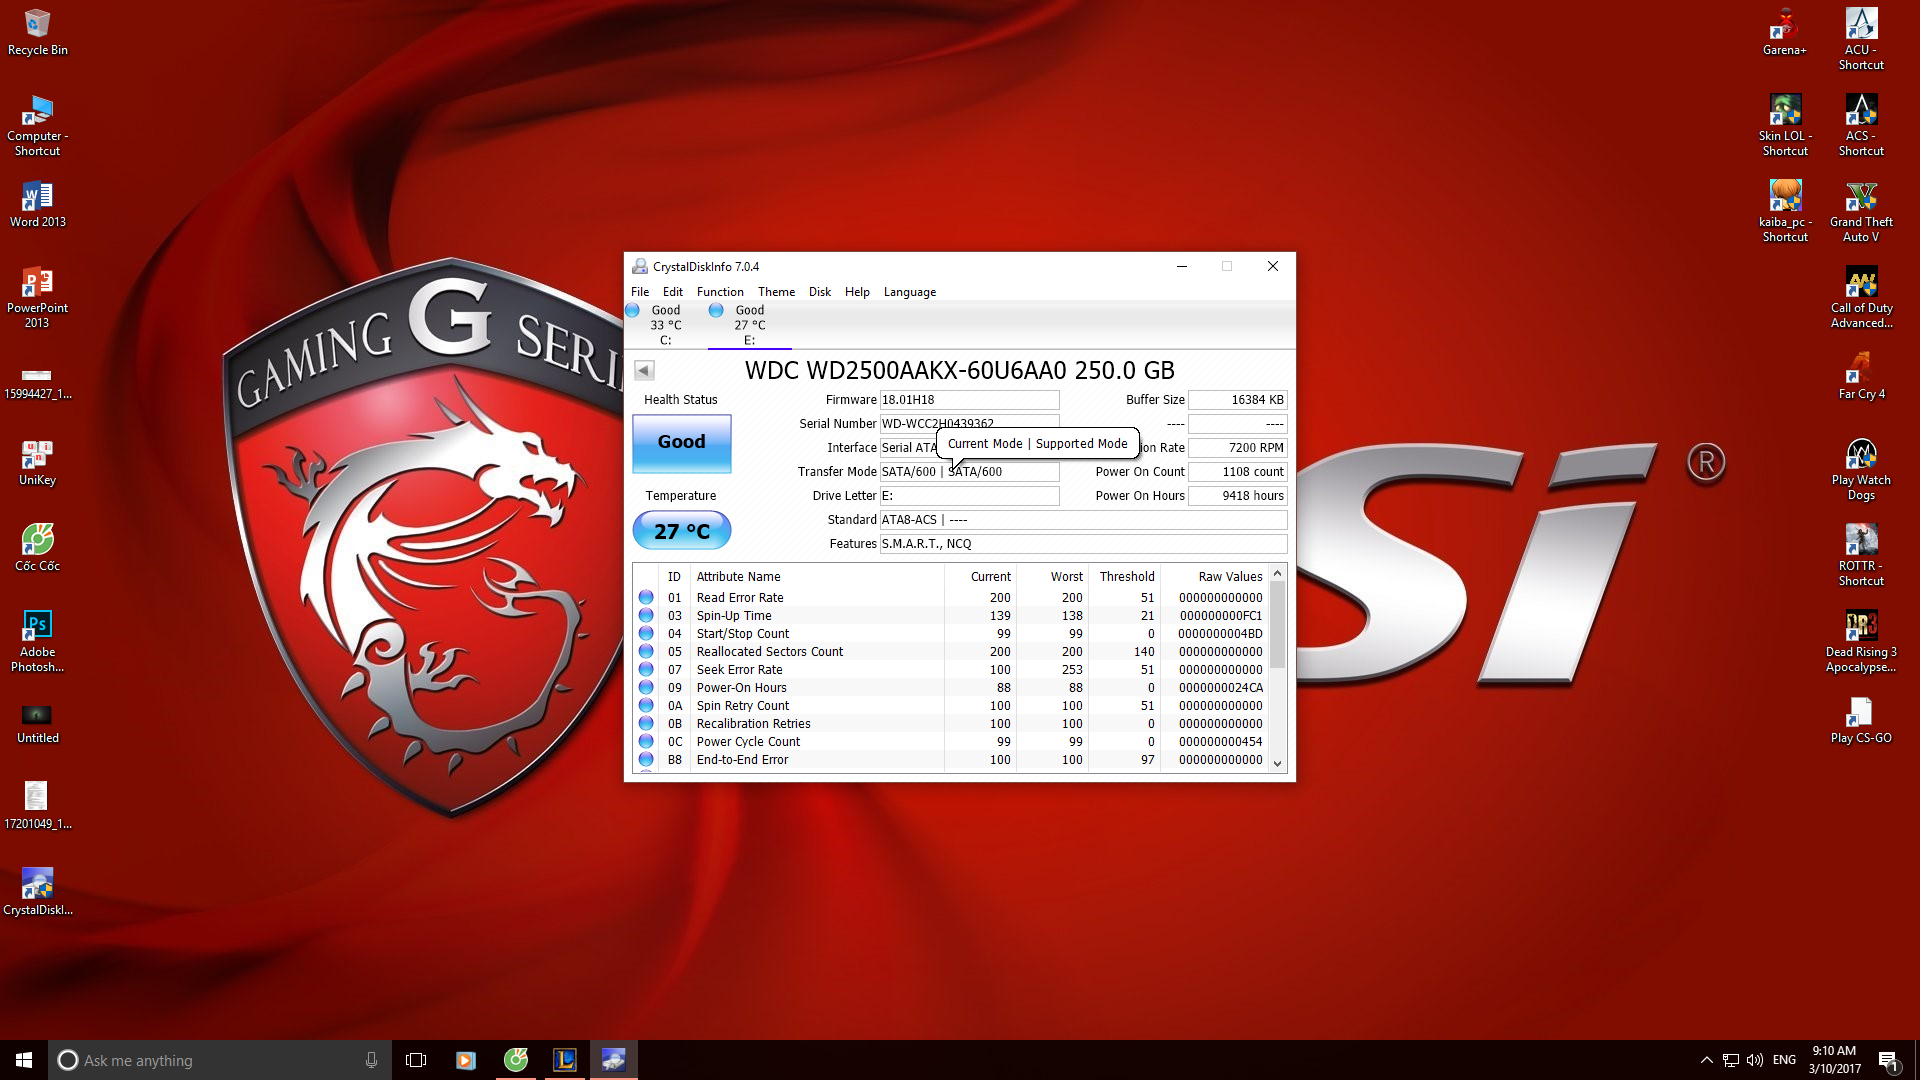Click the Firmware field 18.01H18
Viewport: 1920px width, 1080px height.
[x=969, y=400]
